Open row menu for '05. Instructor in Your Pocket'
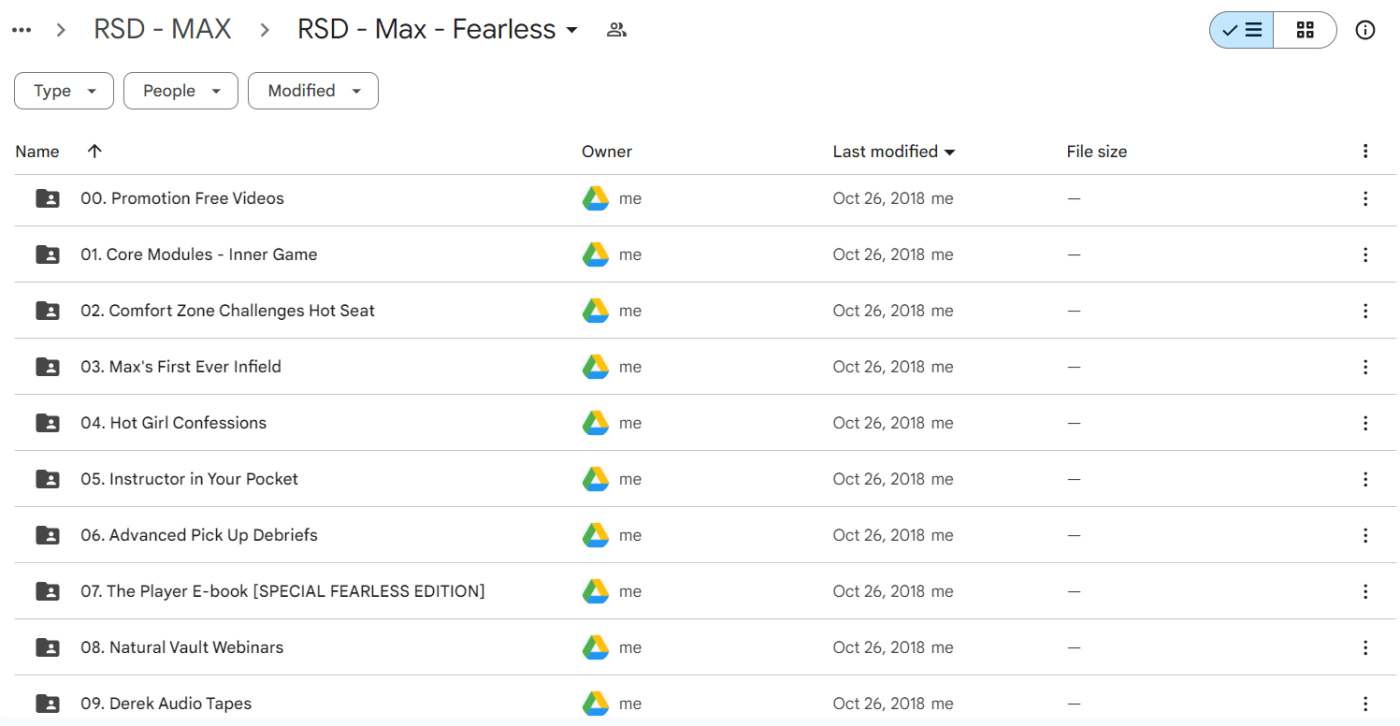Viewport: 1400px width, 726px height. point(1366,479)
